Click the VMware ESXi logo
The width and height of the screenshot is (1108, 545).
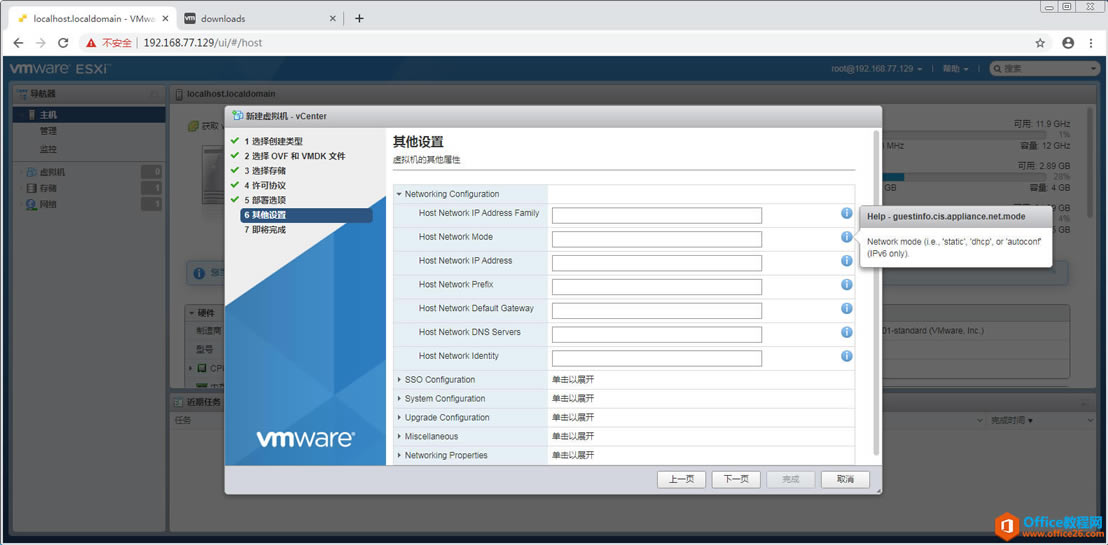(x=59, y=69)
